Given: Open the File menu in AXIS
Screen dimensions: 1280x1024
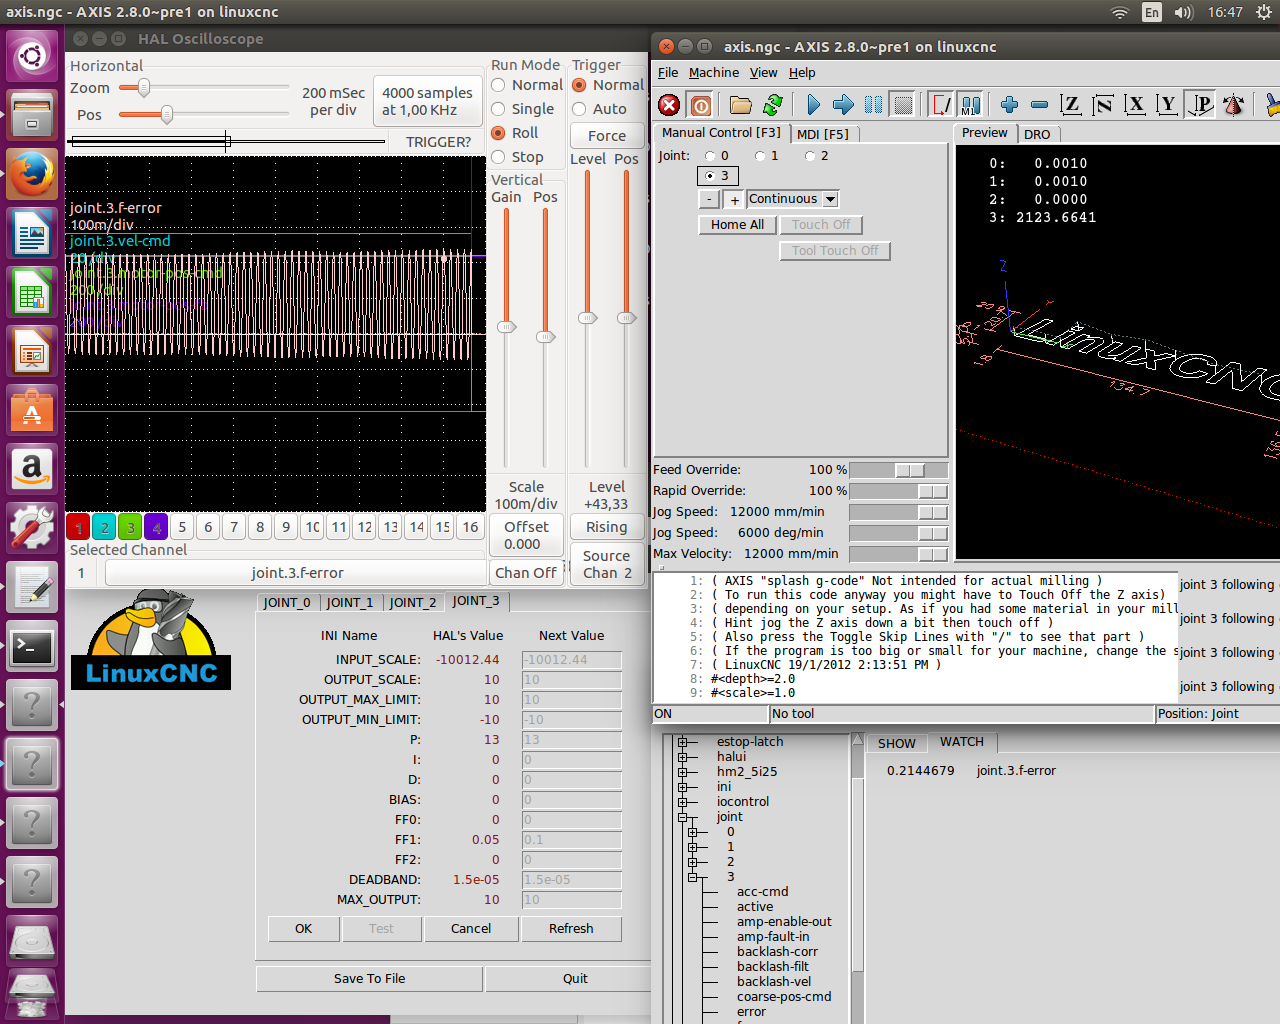Looking at the screenshot, I should point(668,73).
